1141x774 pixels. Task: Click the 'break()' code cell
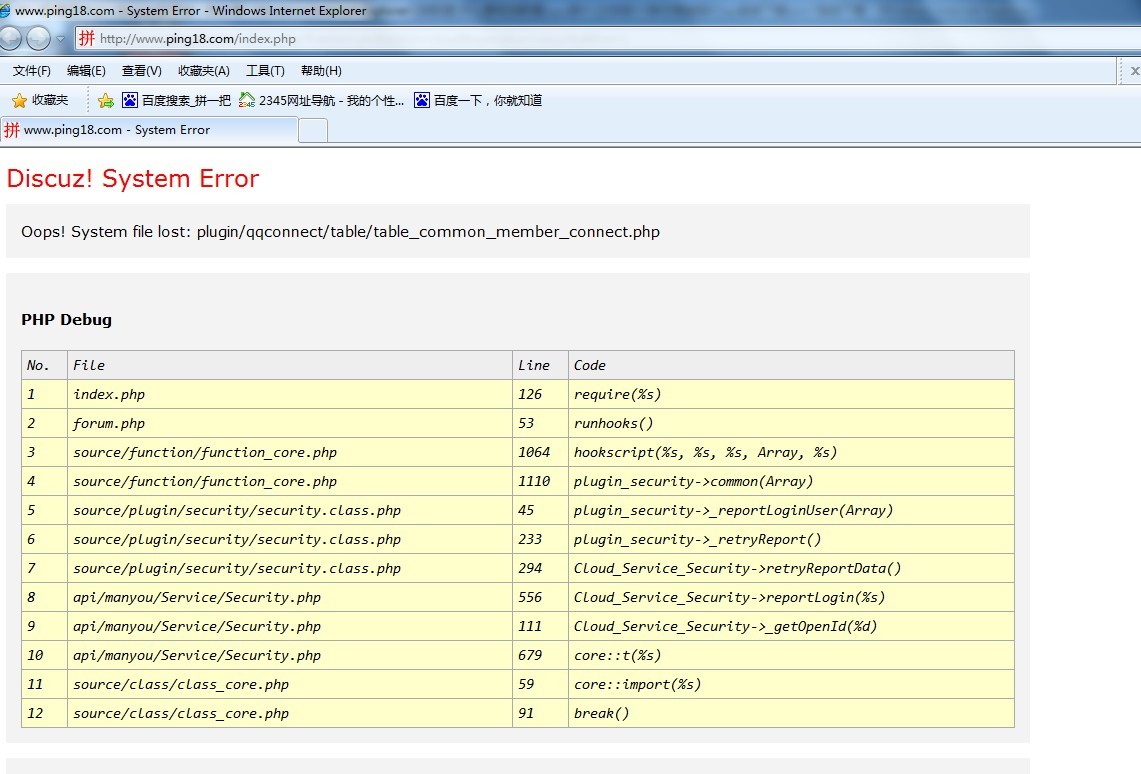(791, 714)
